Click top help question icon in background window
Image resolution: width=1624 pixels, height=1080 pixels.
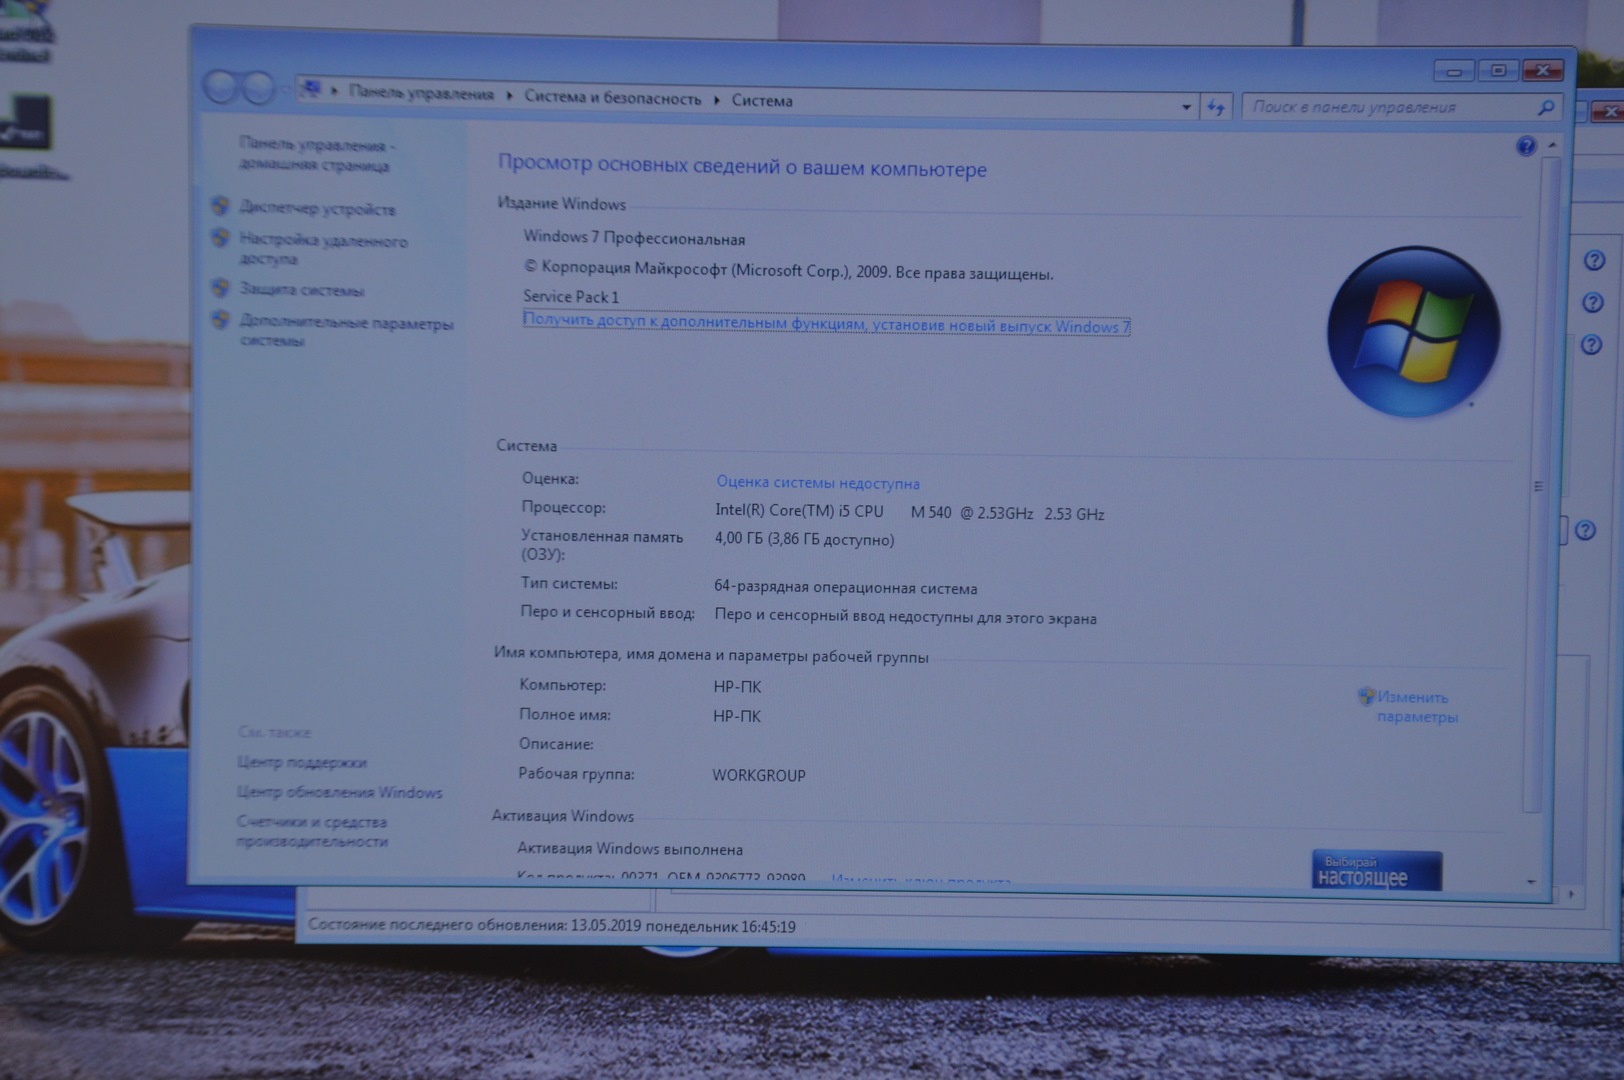point(1594,261)
